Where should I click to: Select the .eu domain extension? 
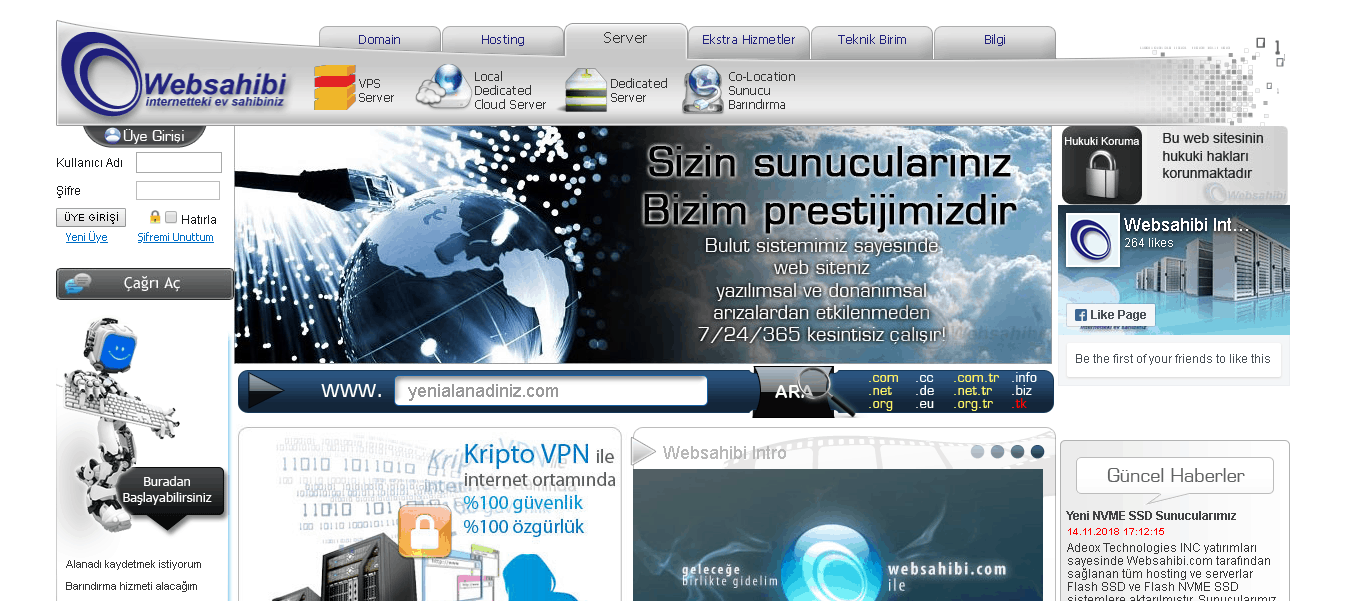(924, 404)
